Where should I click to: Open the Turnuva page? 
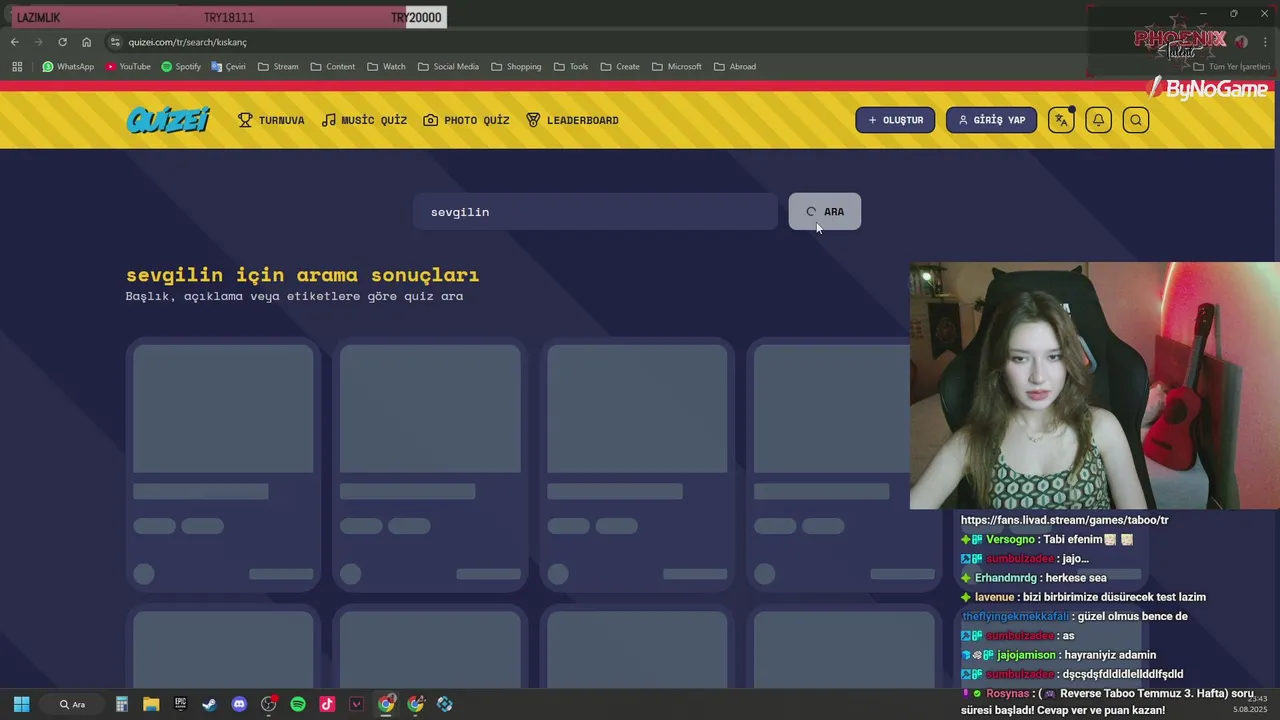tap(271, 120)
